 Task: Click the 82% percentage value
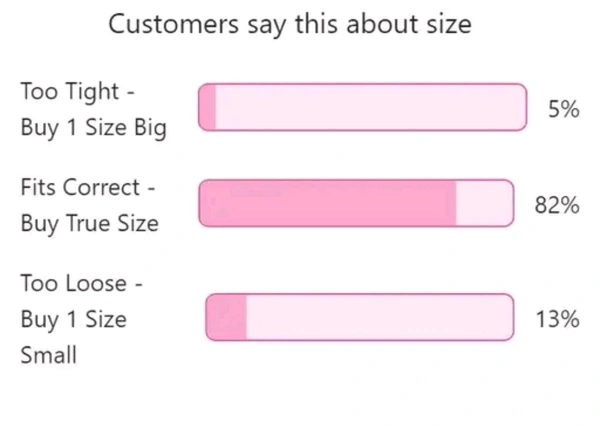click(557, 206)
